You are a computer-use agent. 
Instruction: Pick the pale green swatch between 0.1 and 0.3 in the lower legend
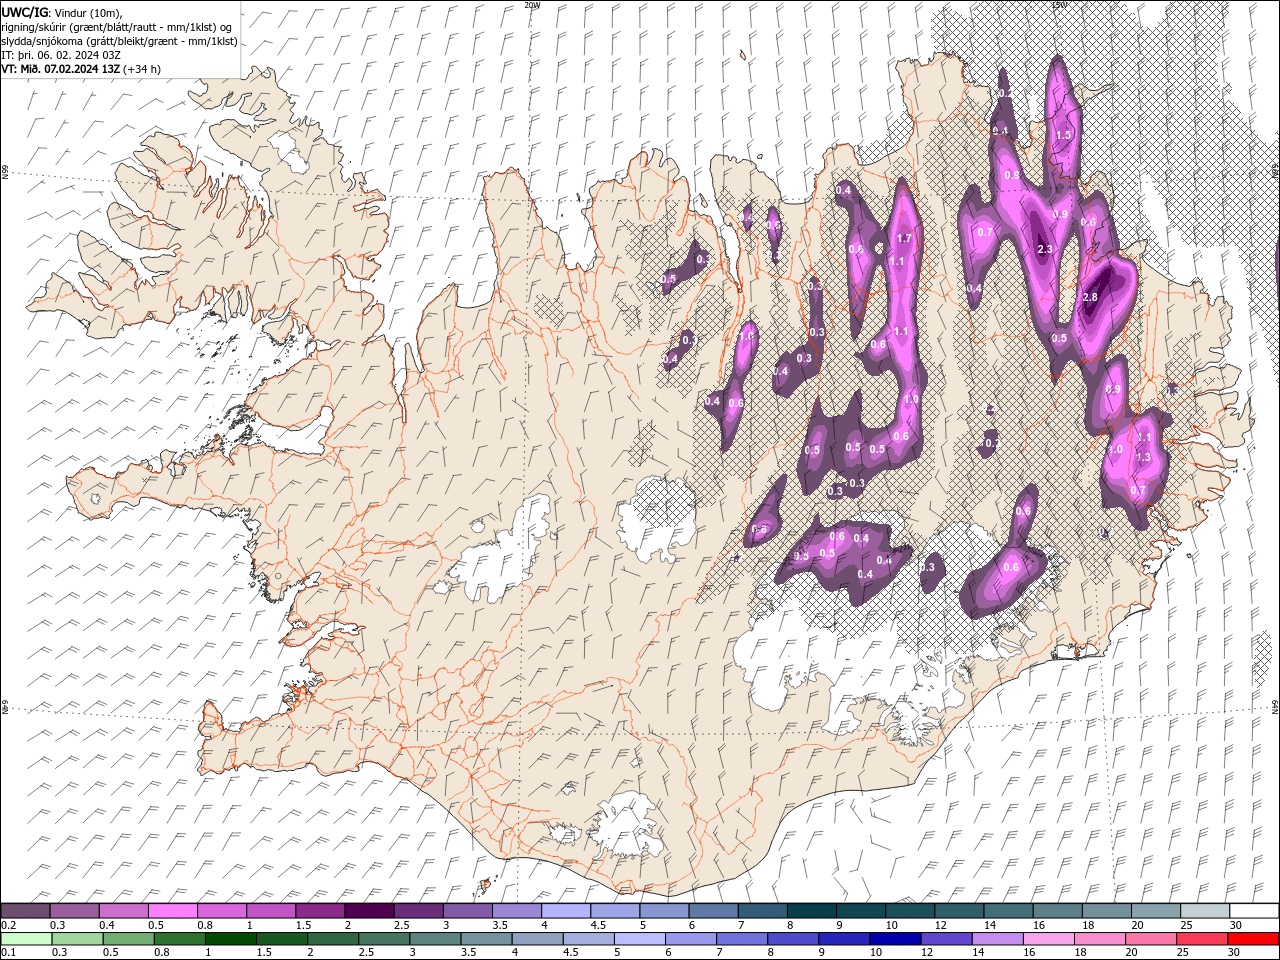(26, 939)
